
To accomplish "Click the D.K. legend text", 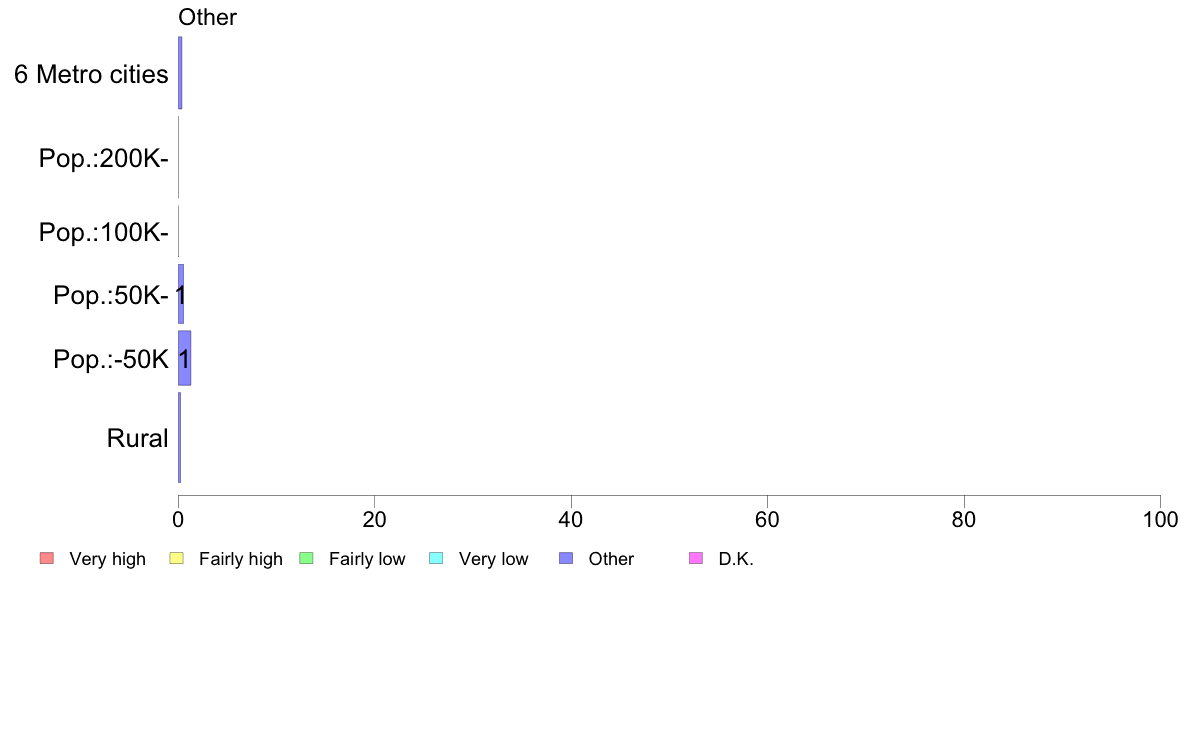I will [x=736, y=559].
